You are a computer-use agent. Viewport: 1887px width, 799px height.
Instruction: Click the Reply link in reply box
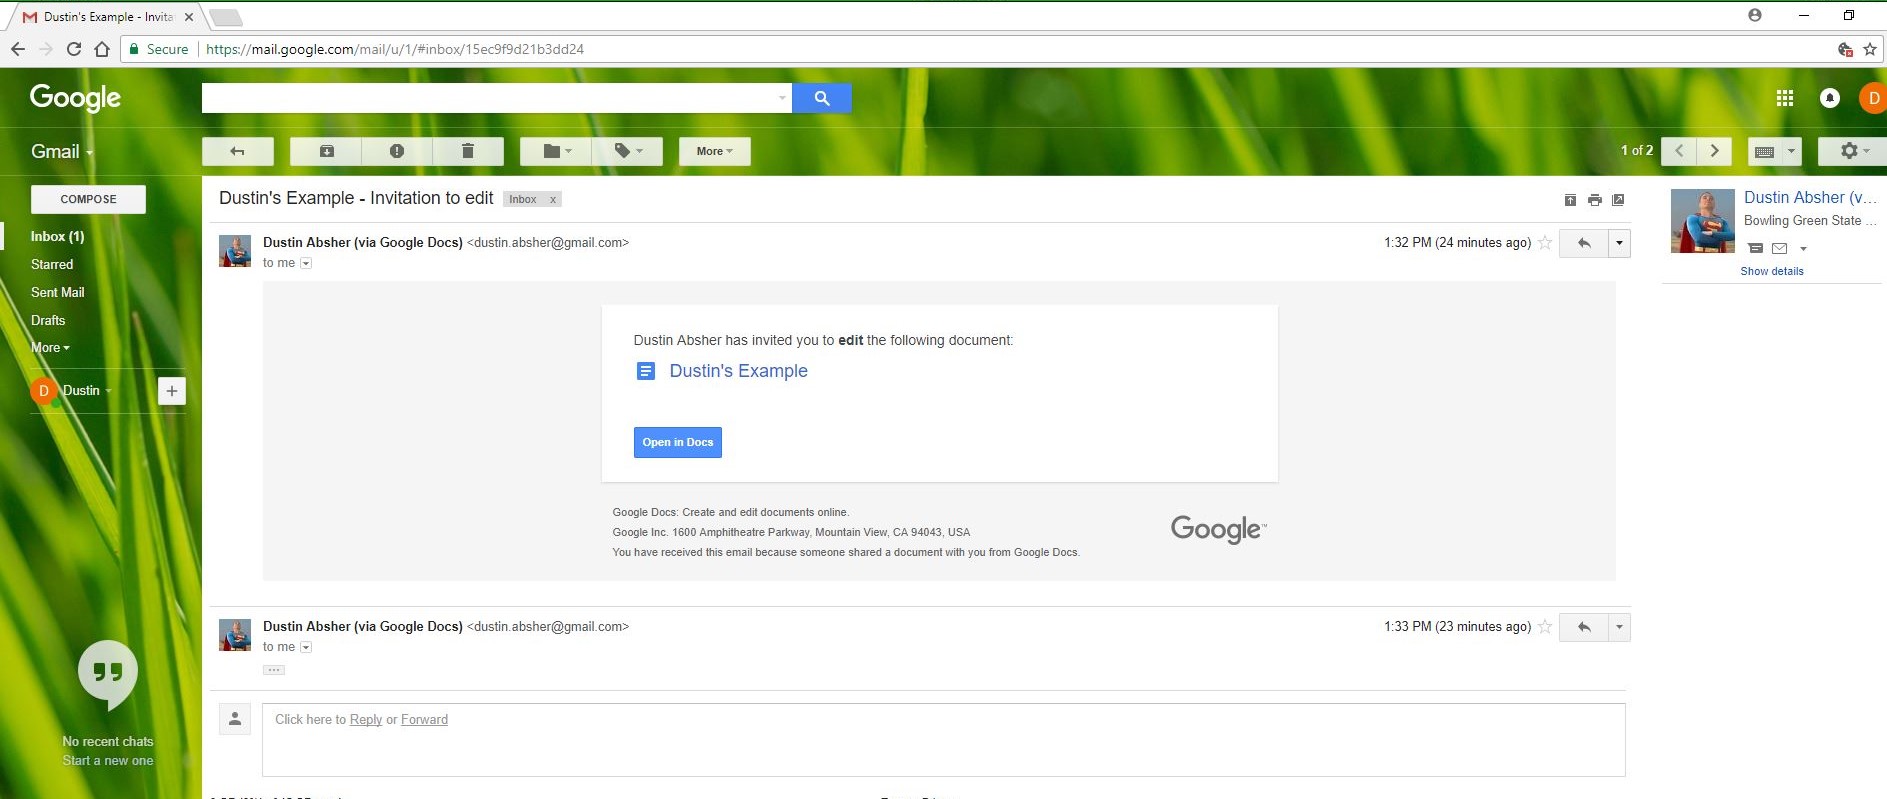(x=366, y=719)
